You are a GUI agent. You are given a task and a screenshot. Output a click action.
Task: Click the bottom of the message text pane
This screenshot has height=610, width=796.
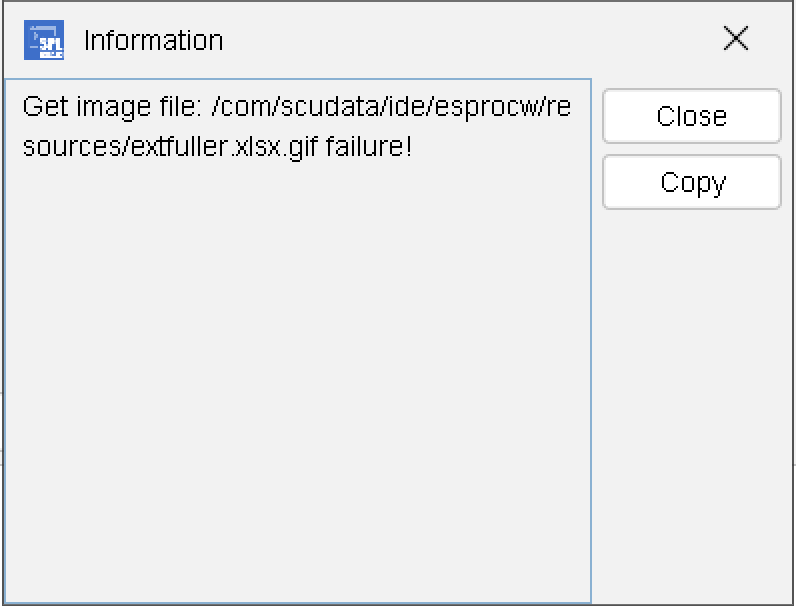click(297, 585)
